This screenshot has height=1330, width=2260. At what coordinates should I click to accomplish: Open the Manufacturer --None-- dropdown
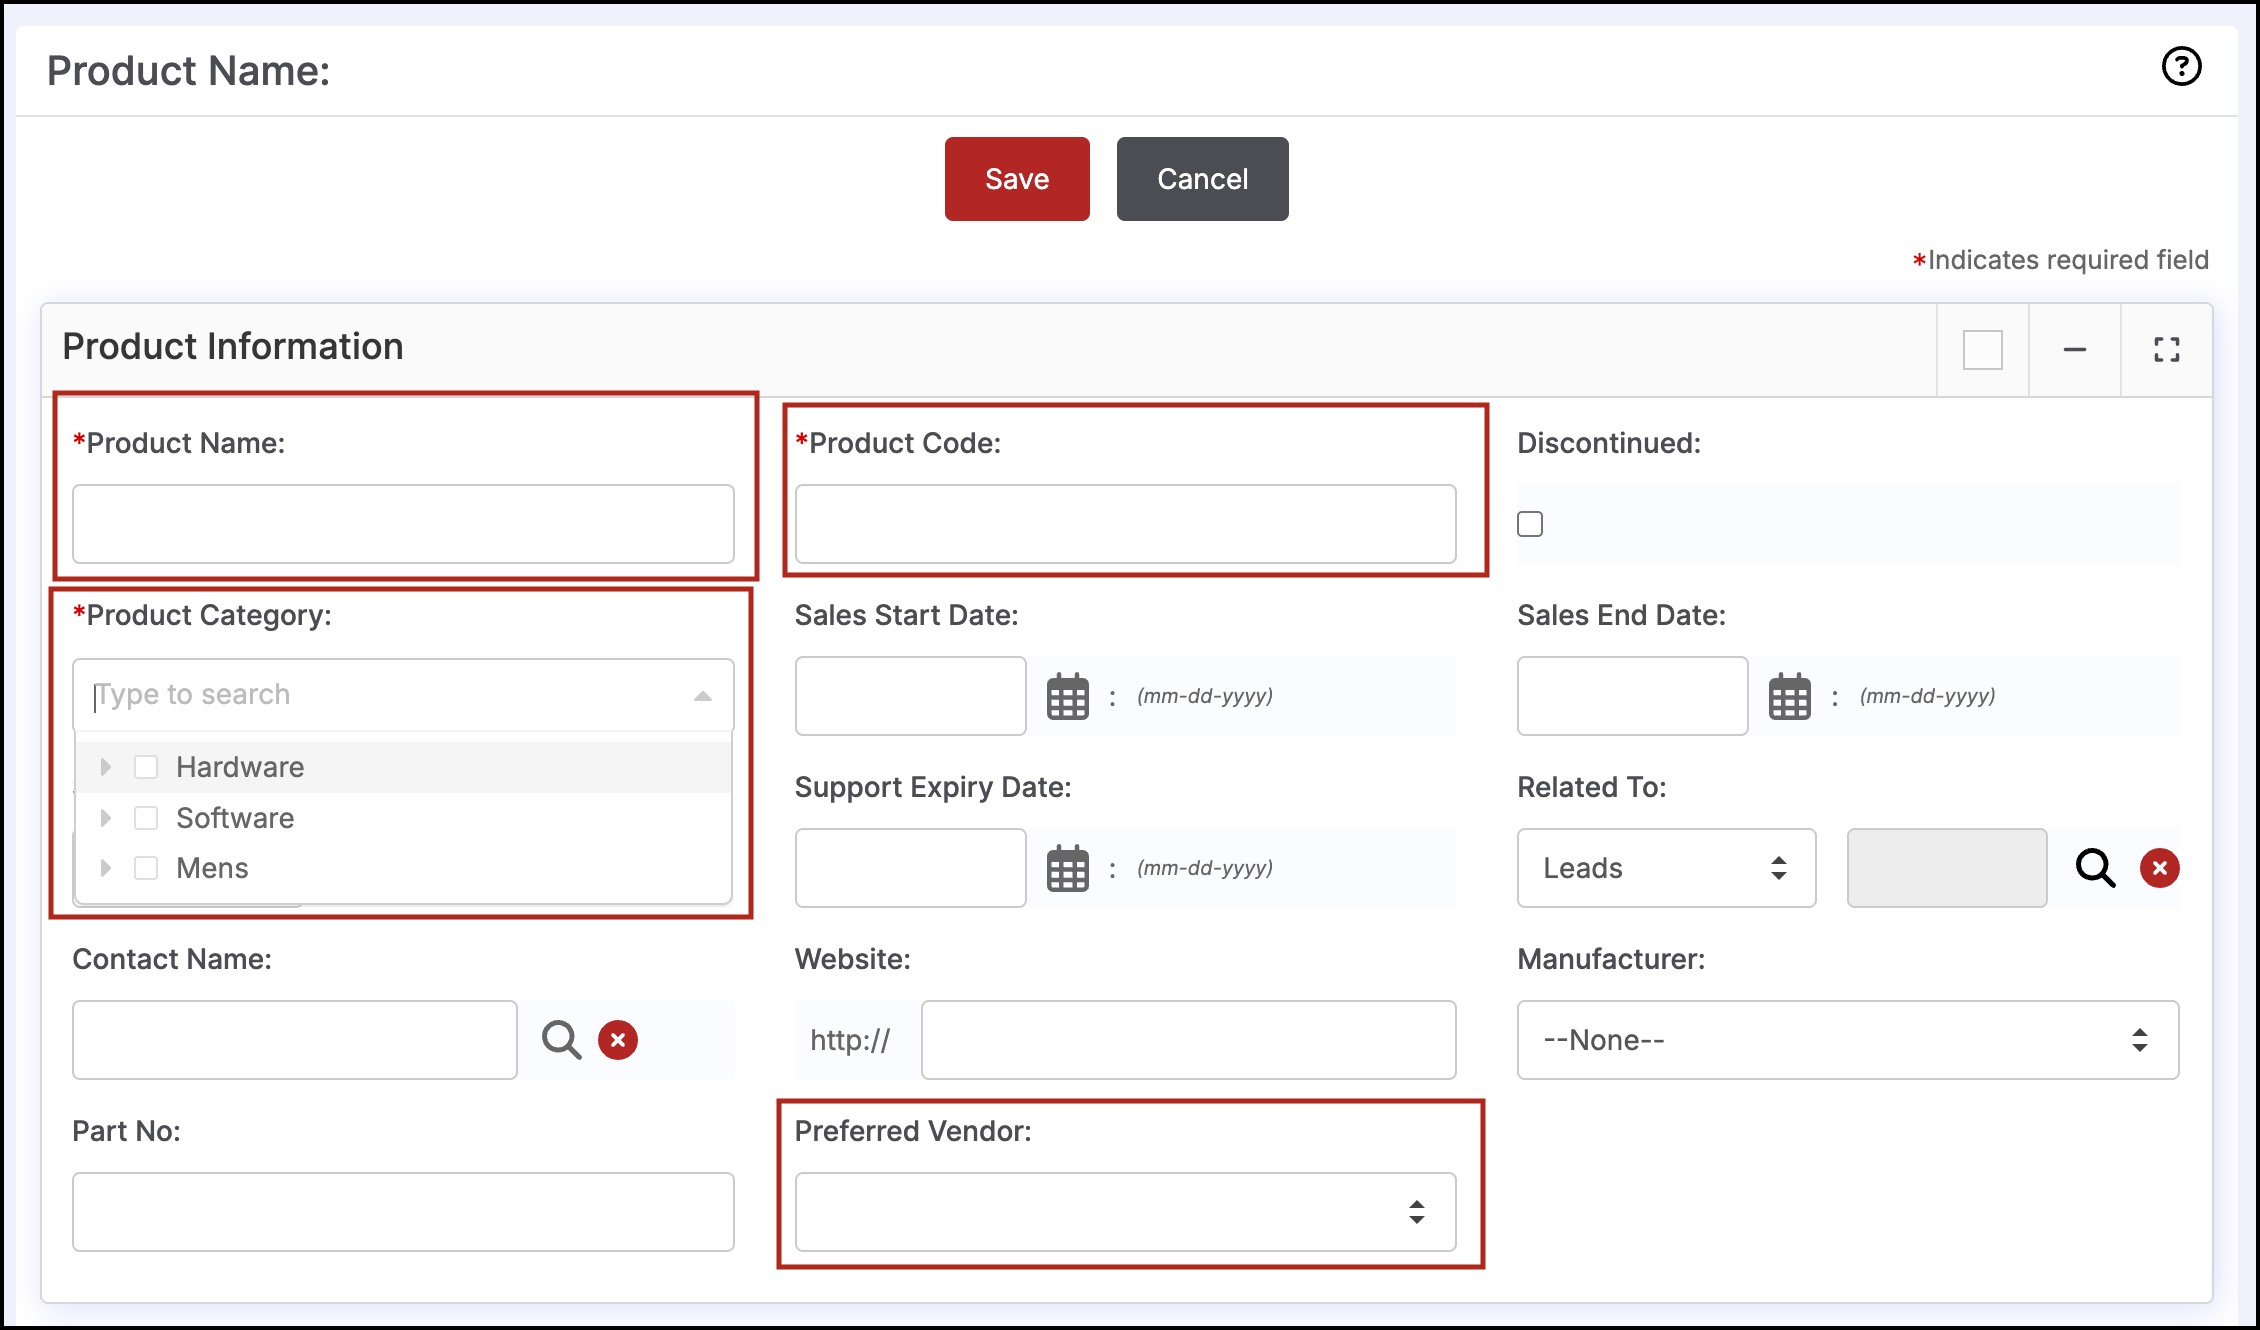[x=1847, y=1040]
